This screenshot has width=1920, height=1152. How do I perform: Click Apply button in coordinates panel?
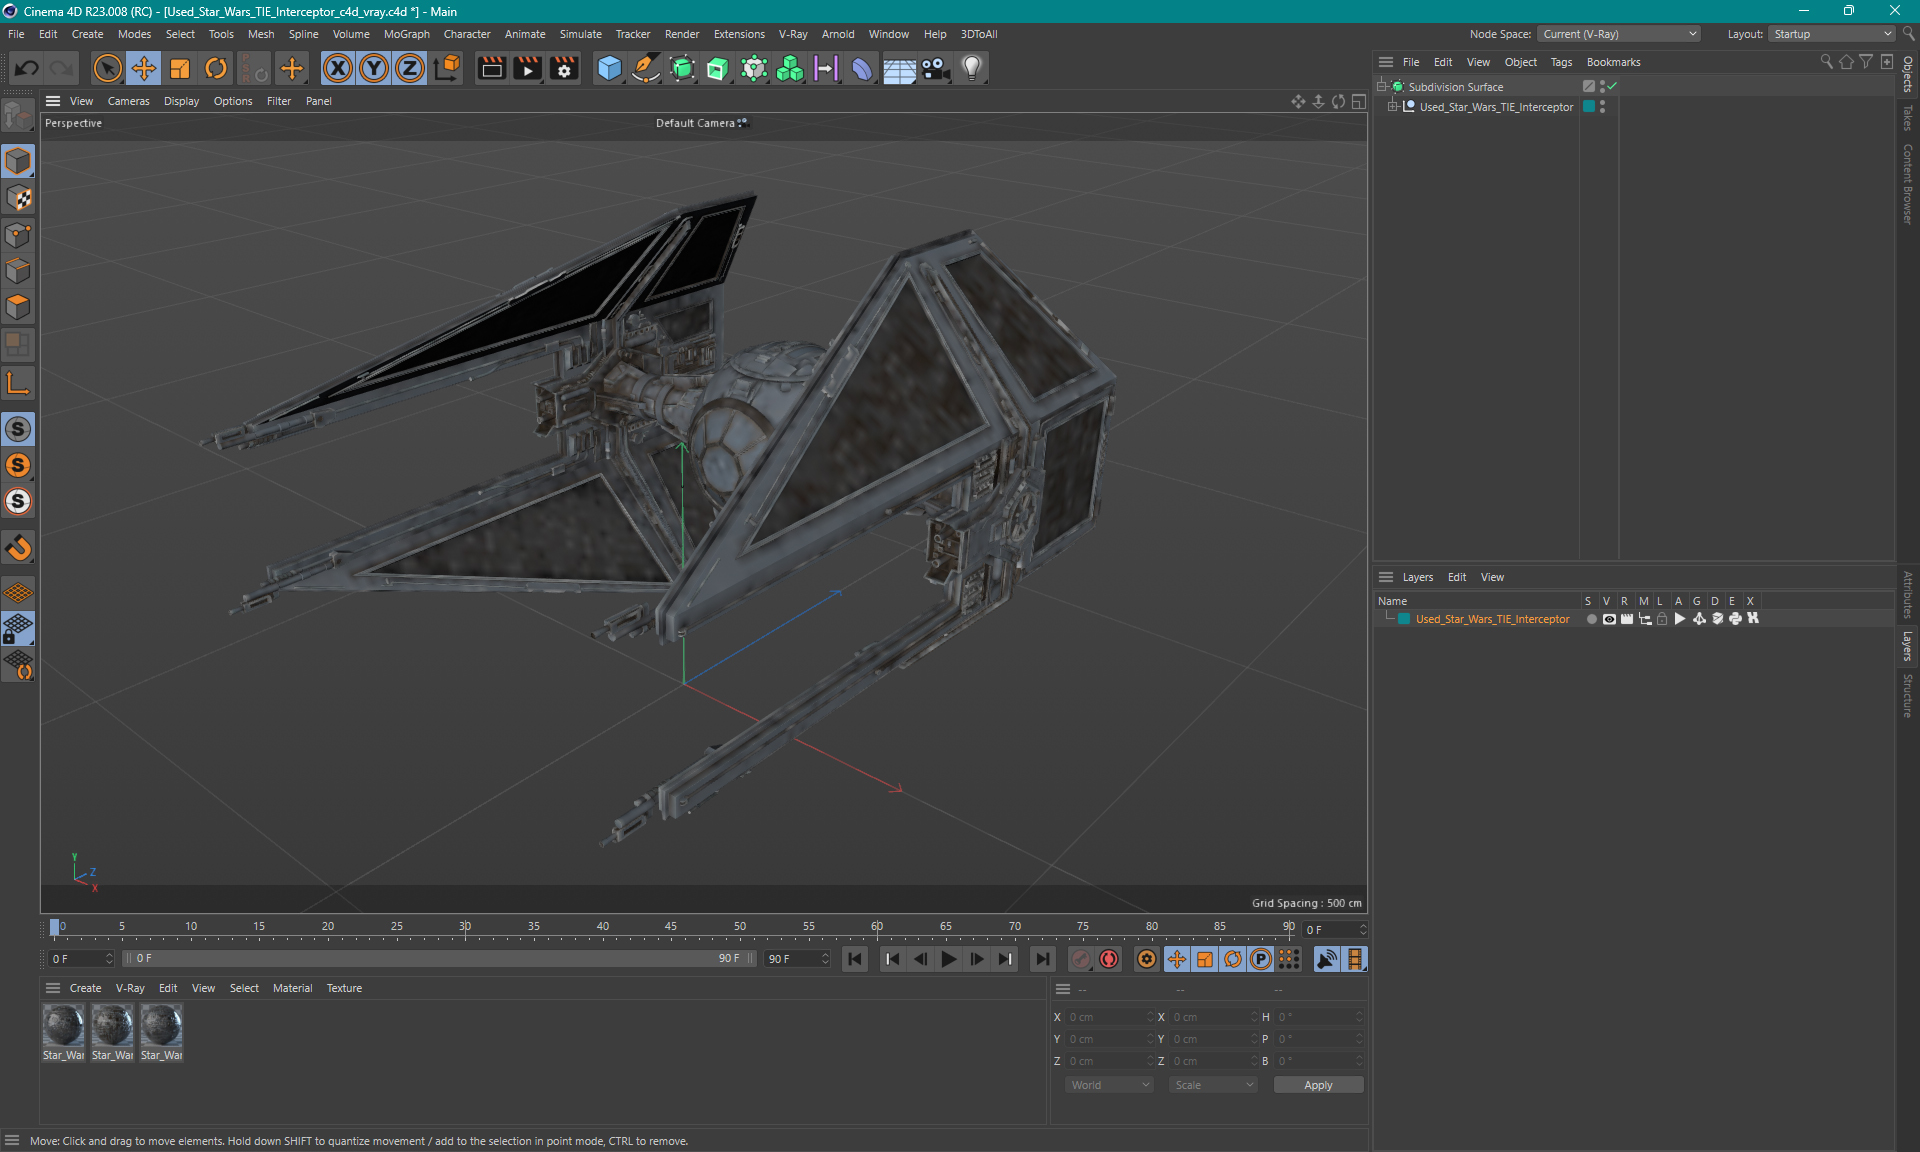coord(1318,1085)
